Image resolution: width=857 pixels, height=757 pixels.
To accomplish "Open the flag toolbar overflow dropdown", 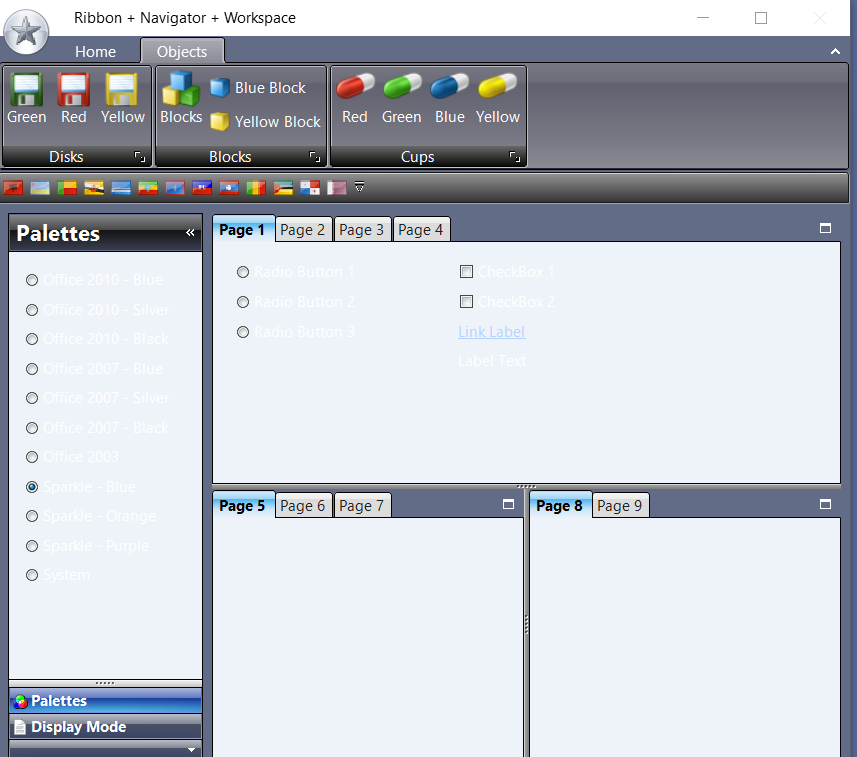I will click(x=359, y=186).
